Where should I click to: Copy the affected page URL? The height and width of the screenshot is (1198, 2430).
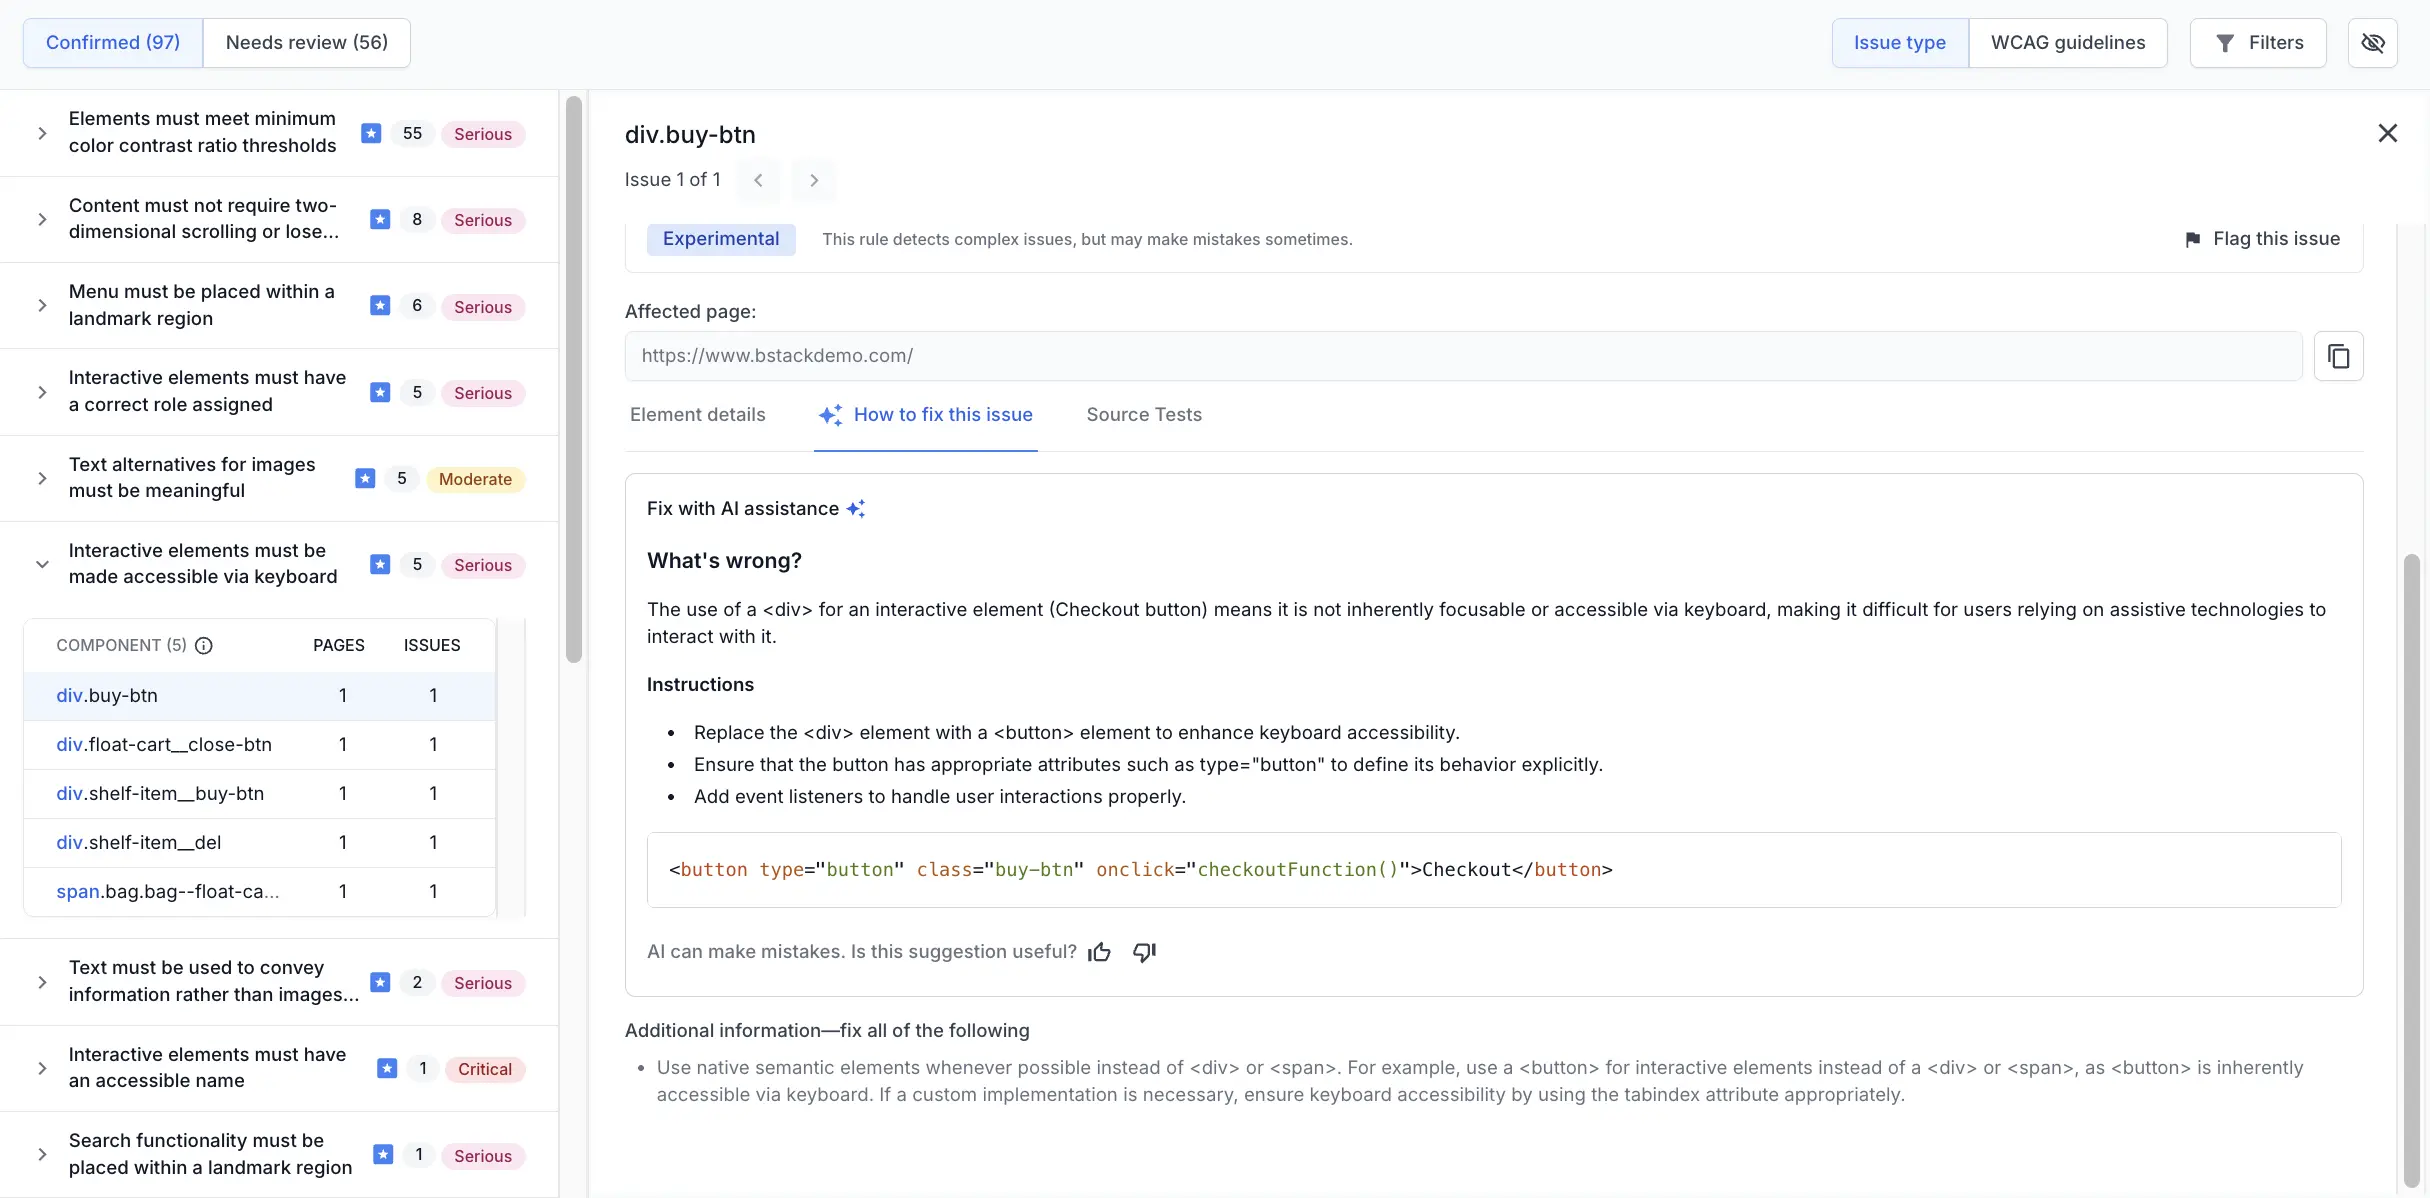[2339, 356]
